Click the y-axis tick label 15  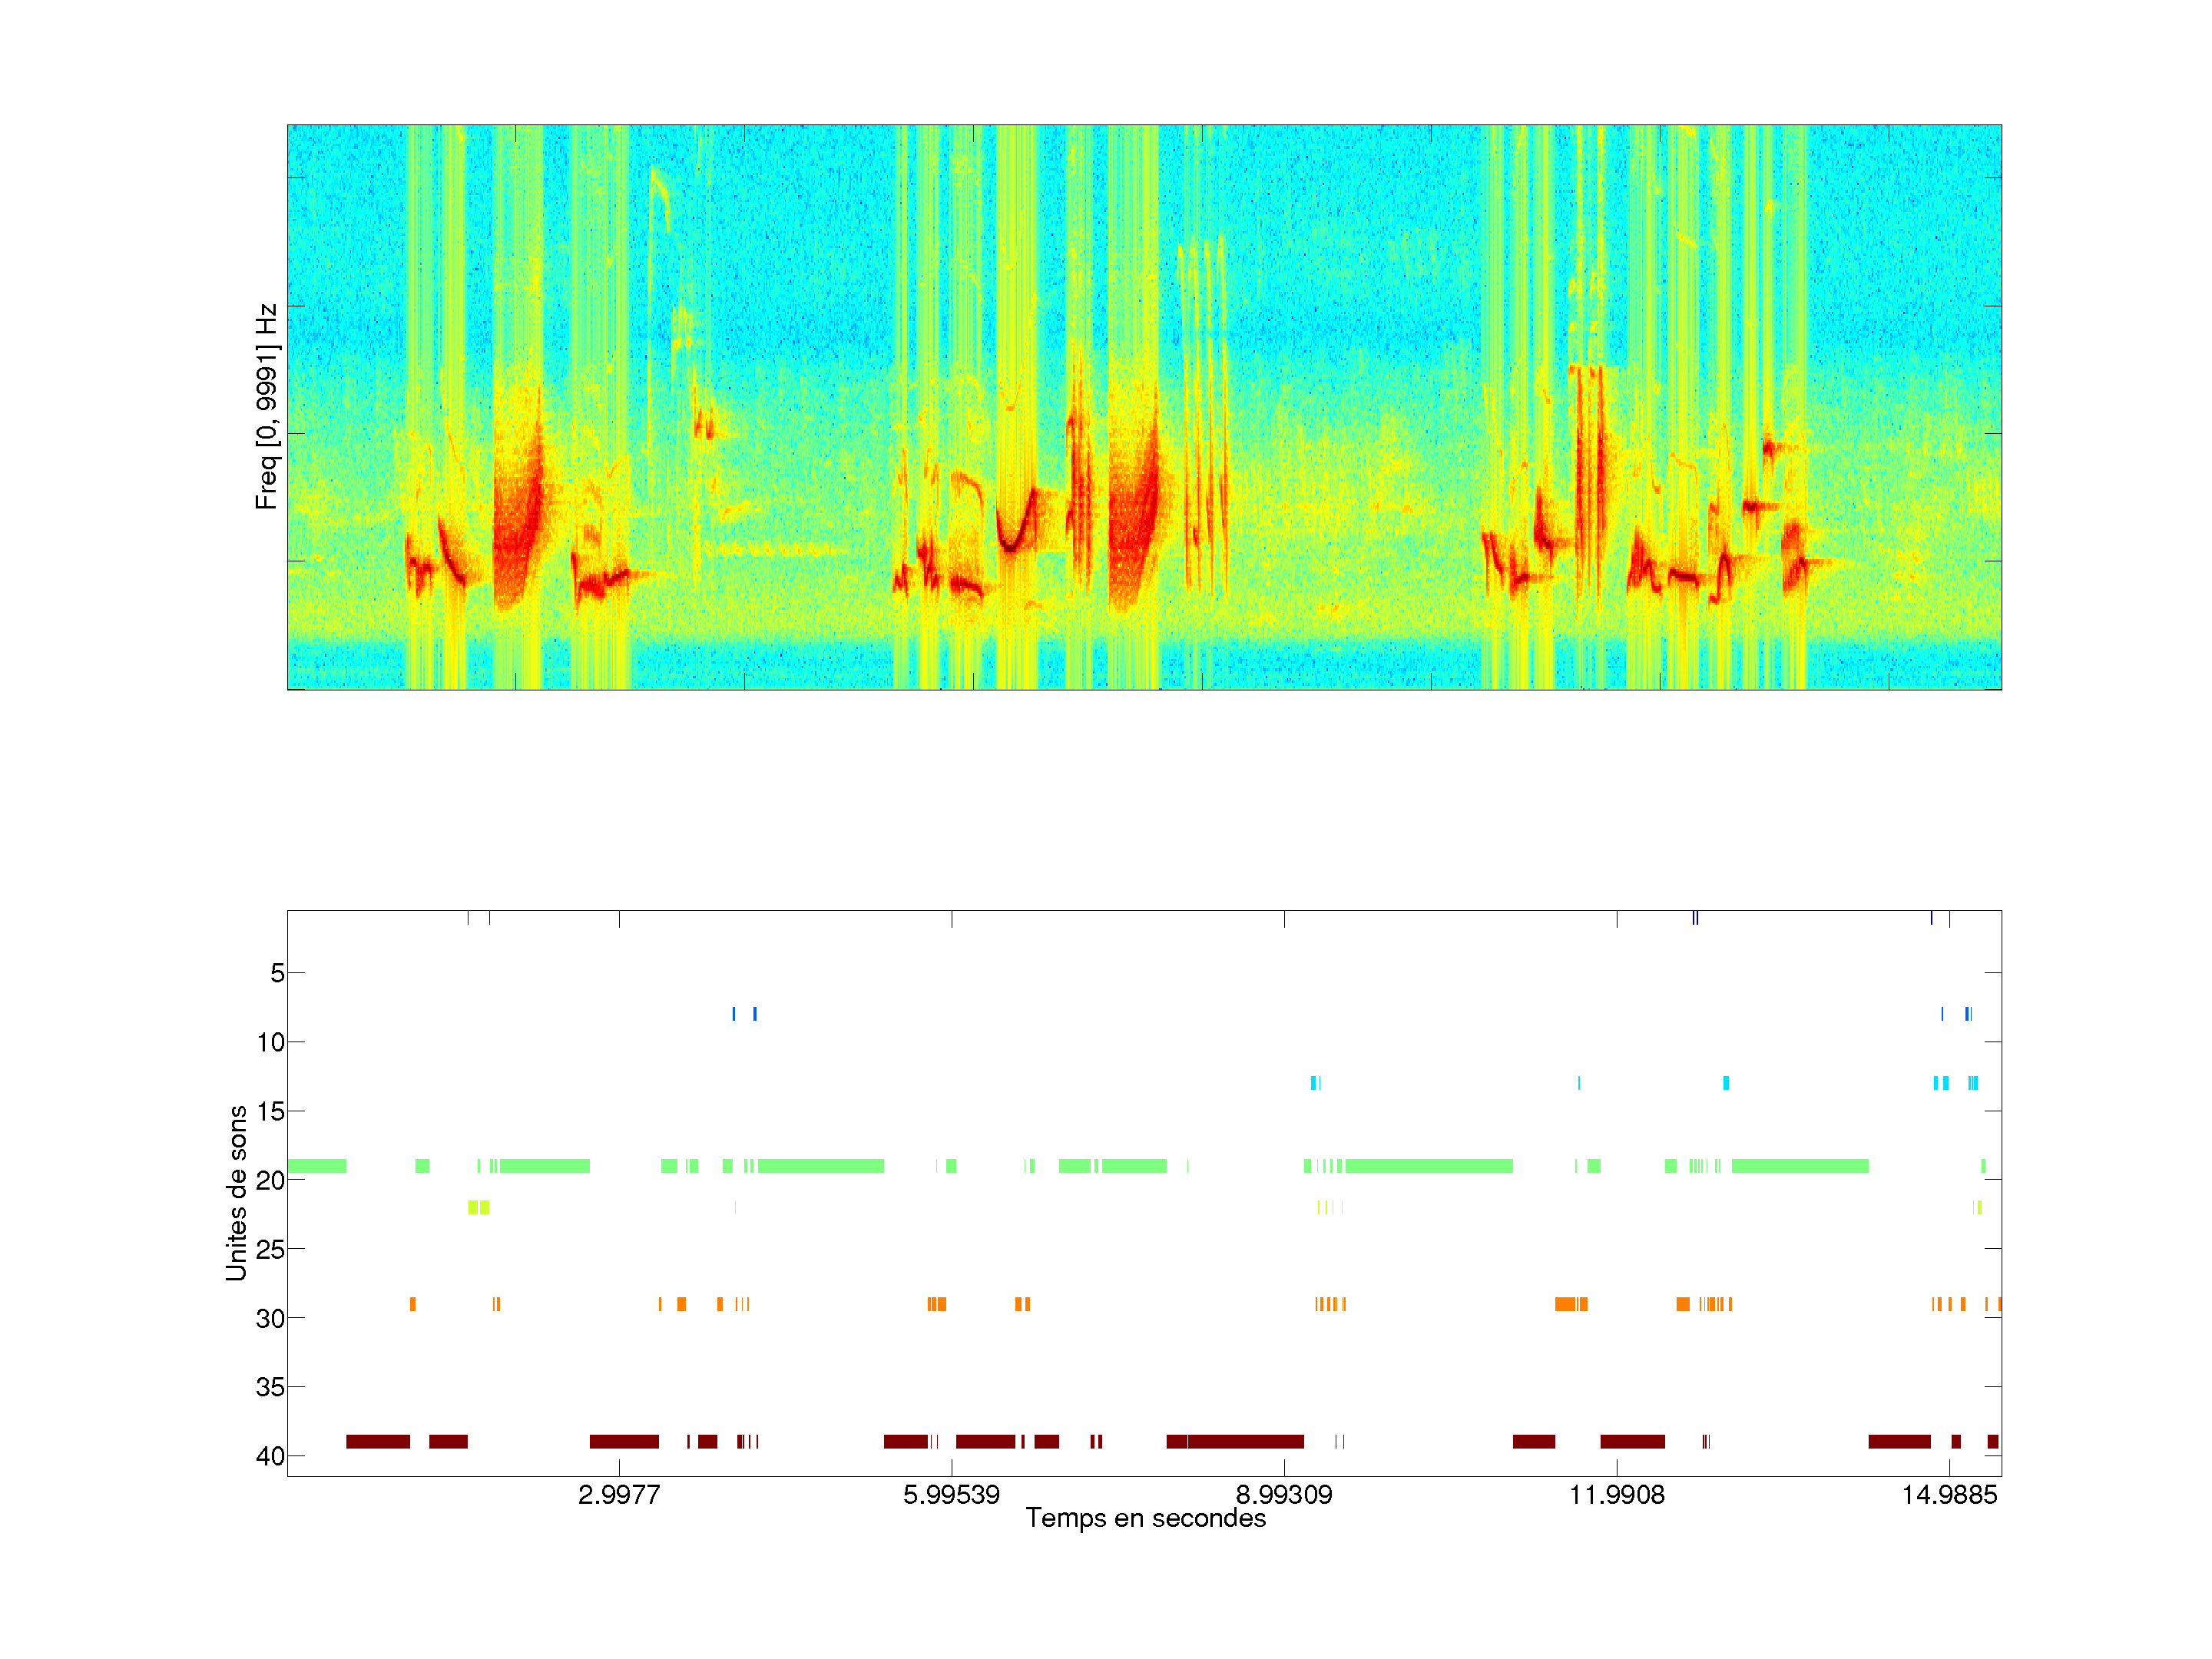(x=271, y=1111)
